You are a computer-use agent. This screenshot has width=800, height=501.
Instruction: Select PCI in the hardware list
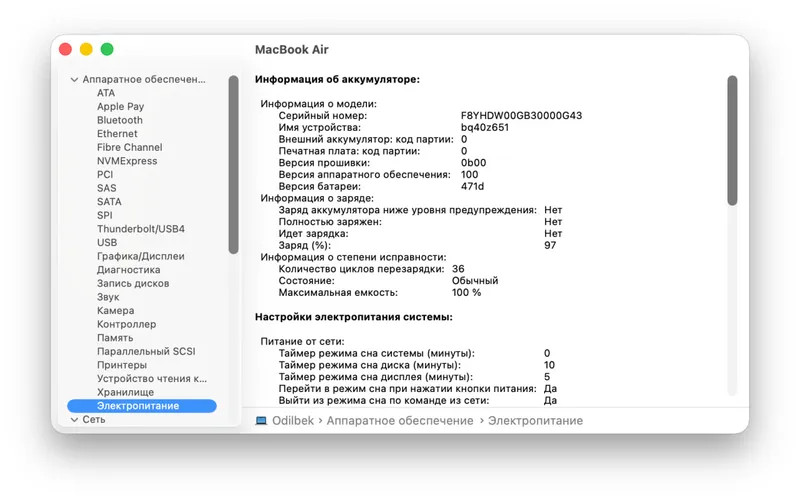[105, 174]
